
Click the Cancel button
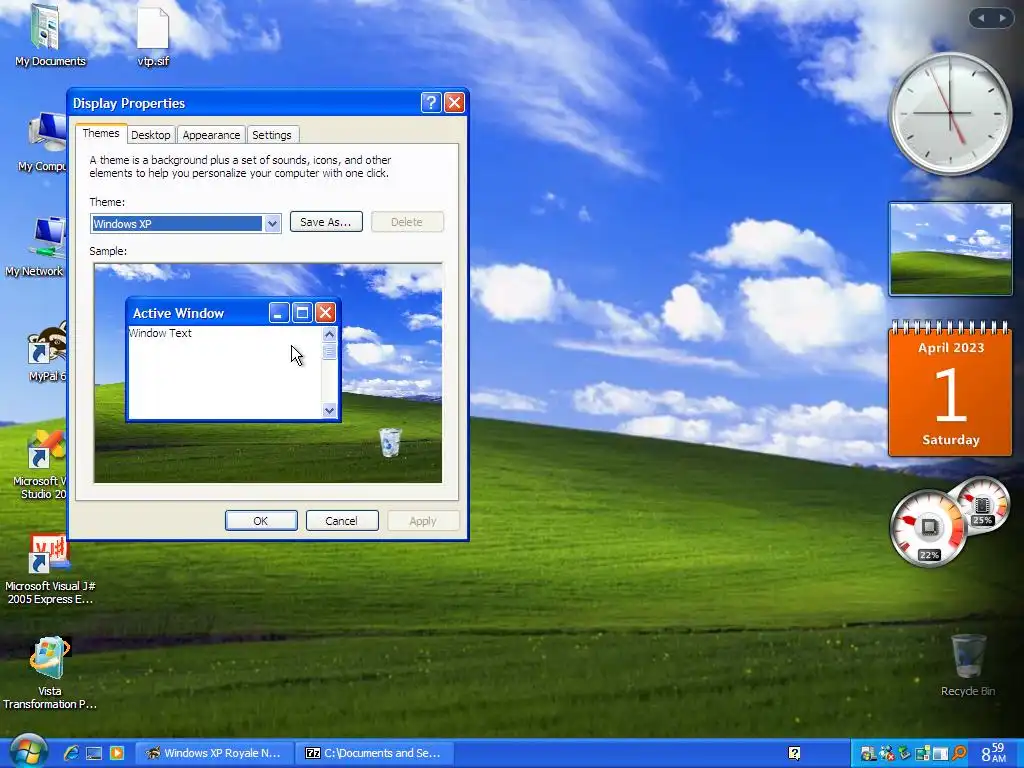342,520
